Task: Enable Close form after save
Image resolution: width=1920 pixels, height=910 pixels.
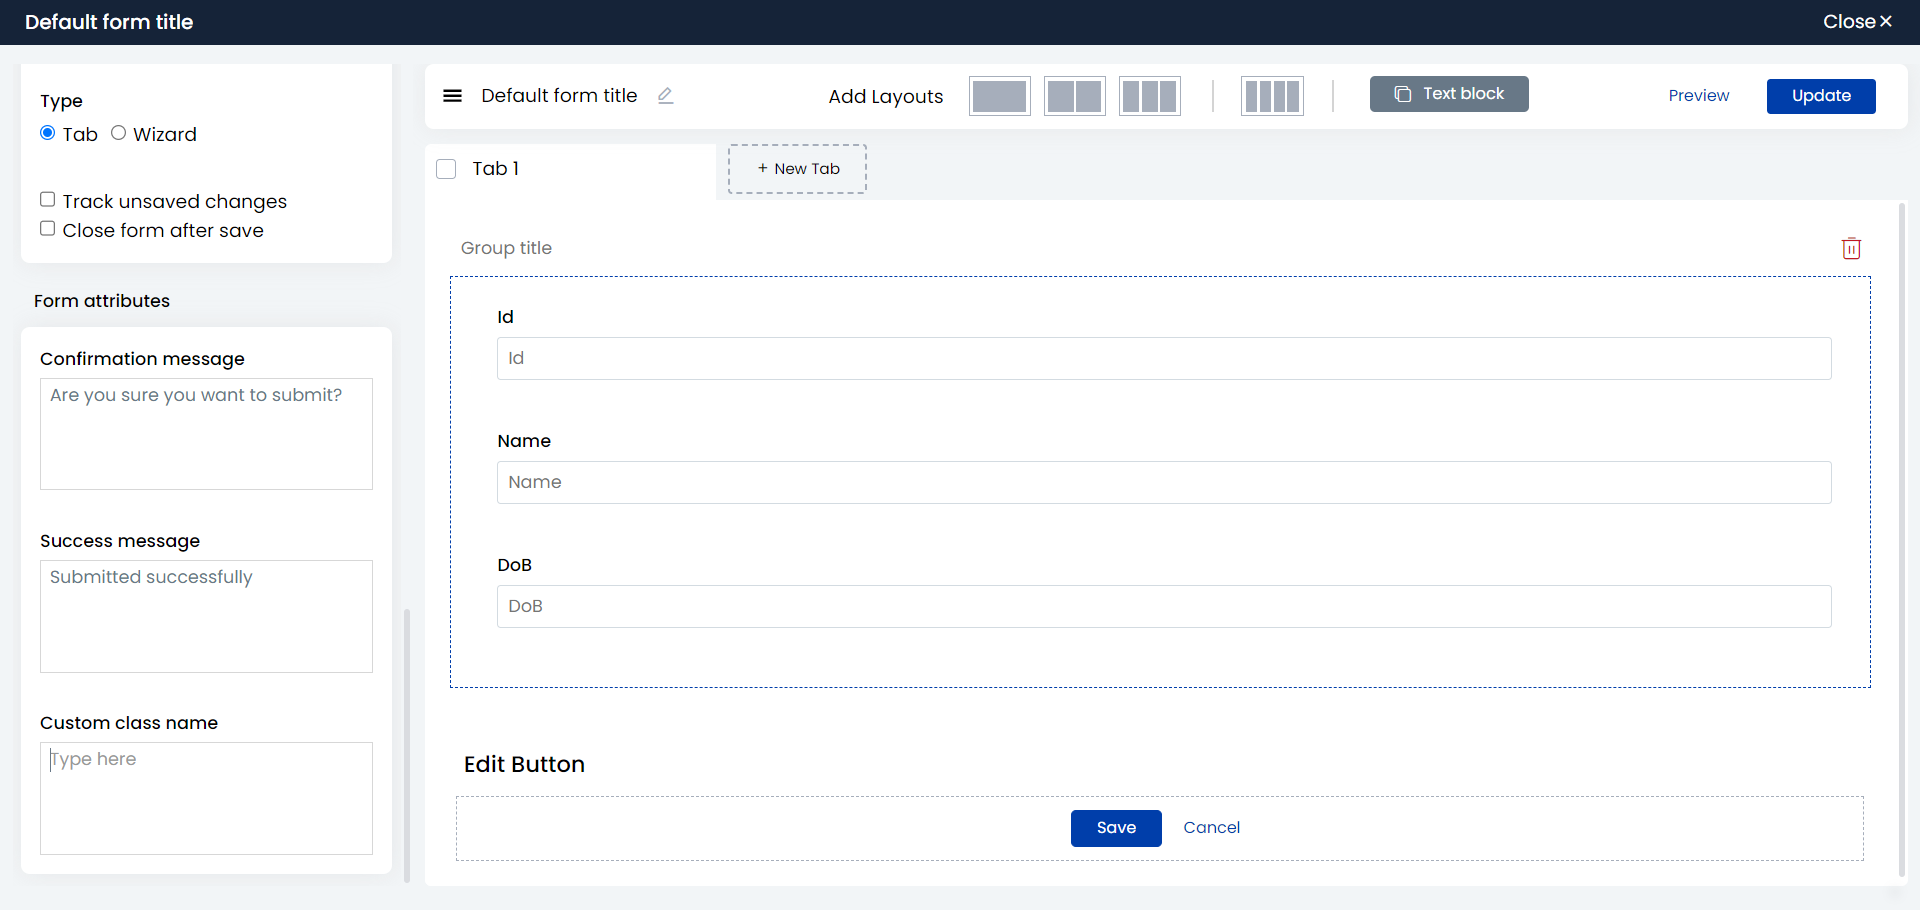Action: click(x=47, y=229)
